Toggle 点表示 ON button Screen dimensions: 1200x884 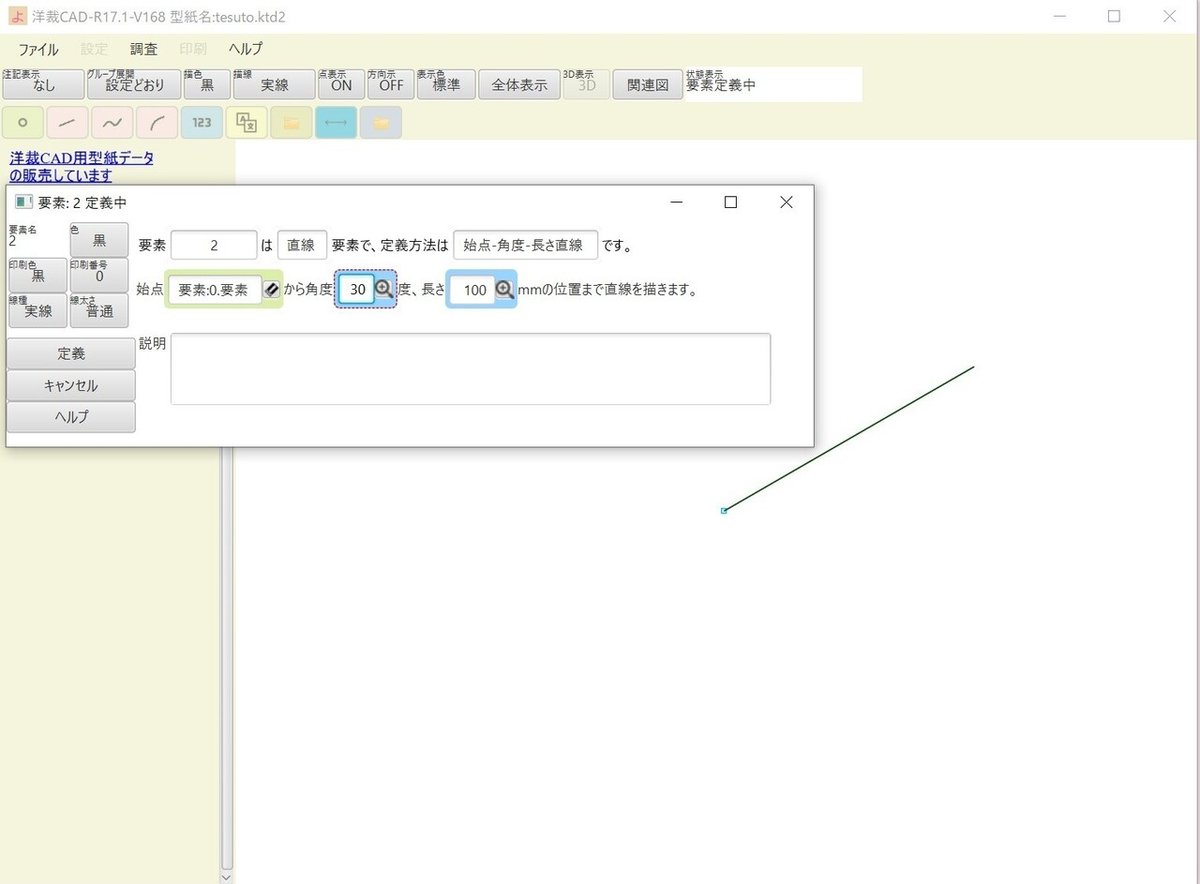pyautogui.click(x=341, y=85)
